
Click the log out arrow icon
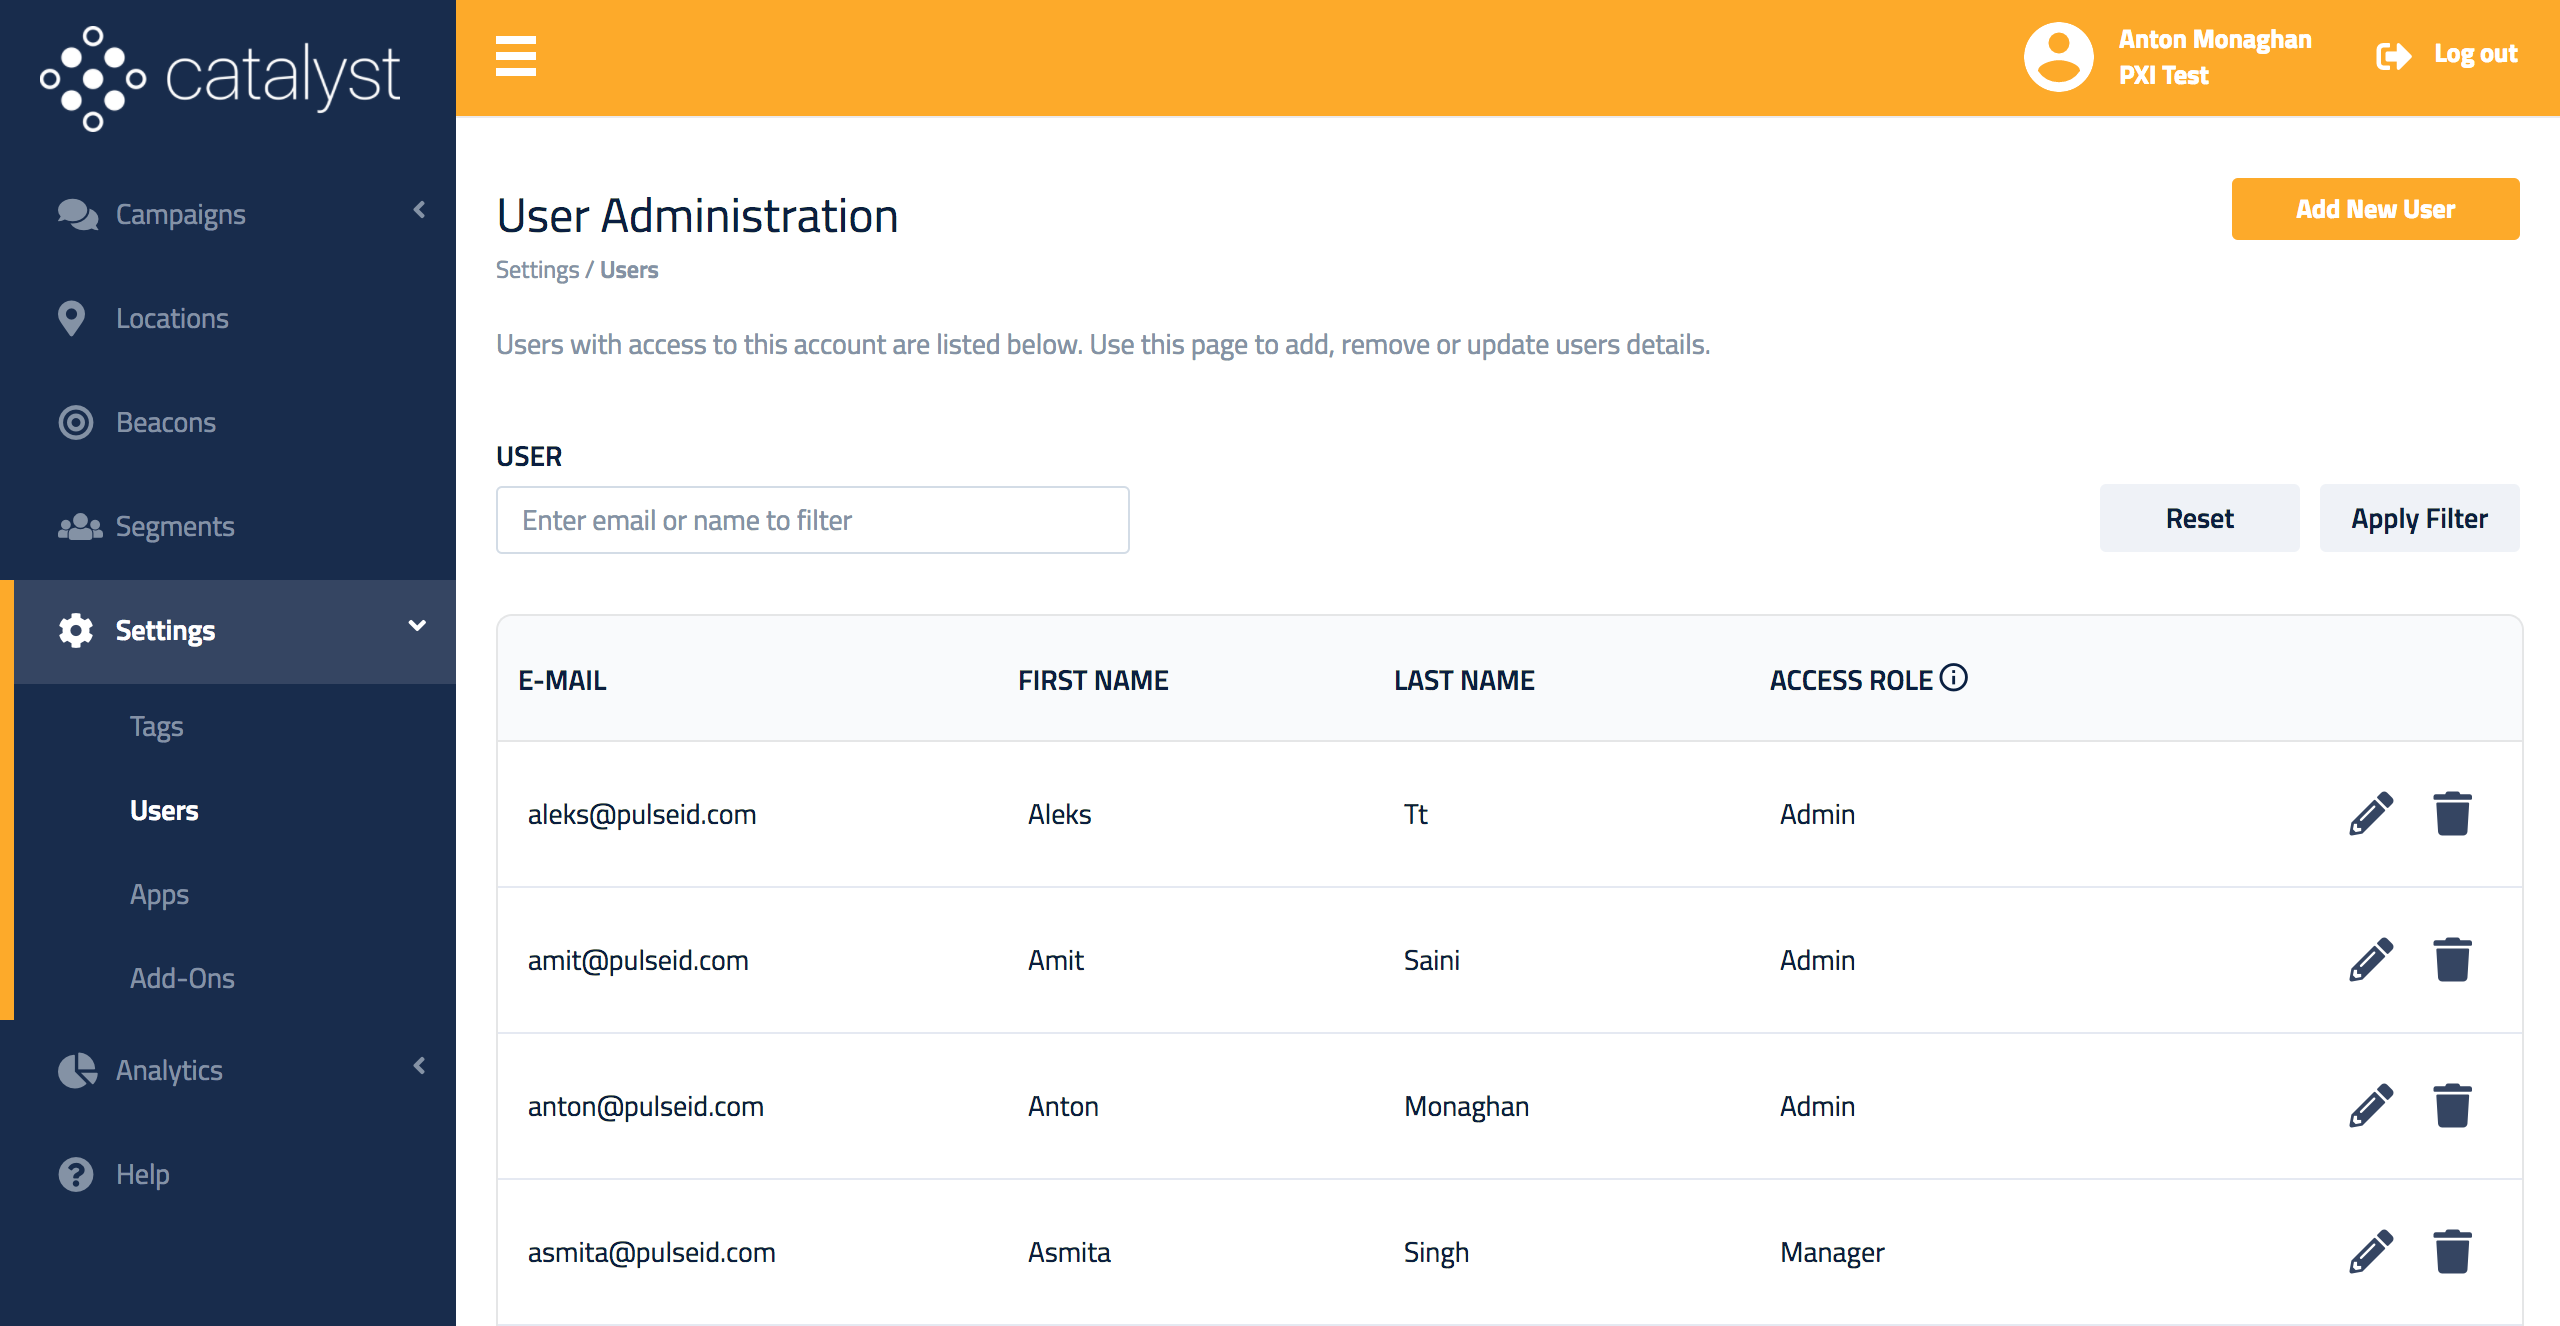(2393, 56)
